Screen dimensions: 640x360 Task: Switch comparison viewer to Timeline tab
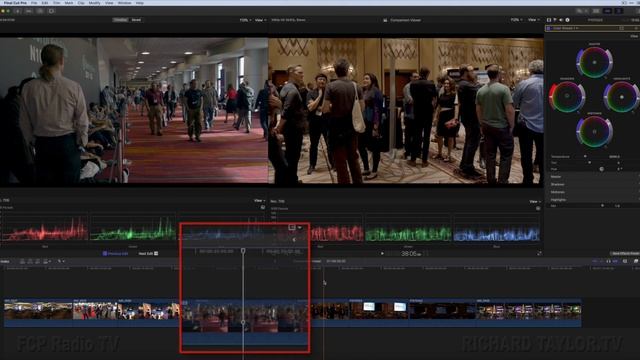pos(120,20)
